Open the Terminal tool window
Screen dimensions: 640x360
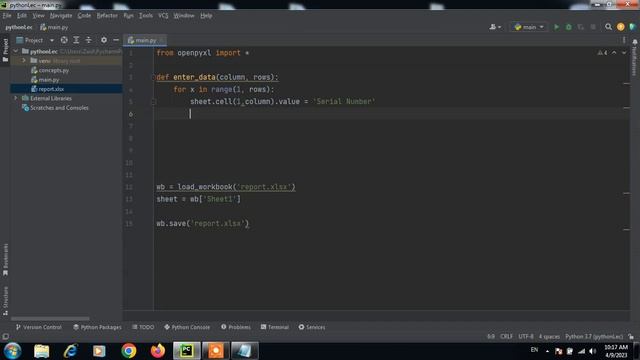[x=275, y=327]
